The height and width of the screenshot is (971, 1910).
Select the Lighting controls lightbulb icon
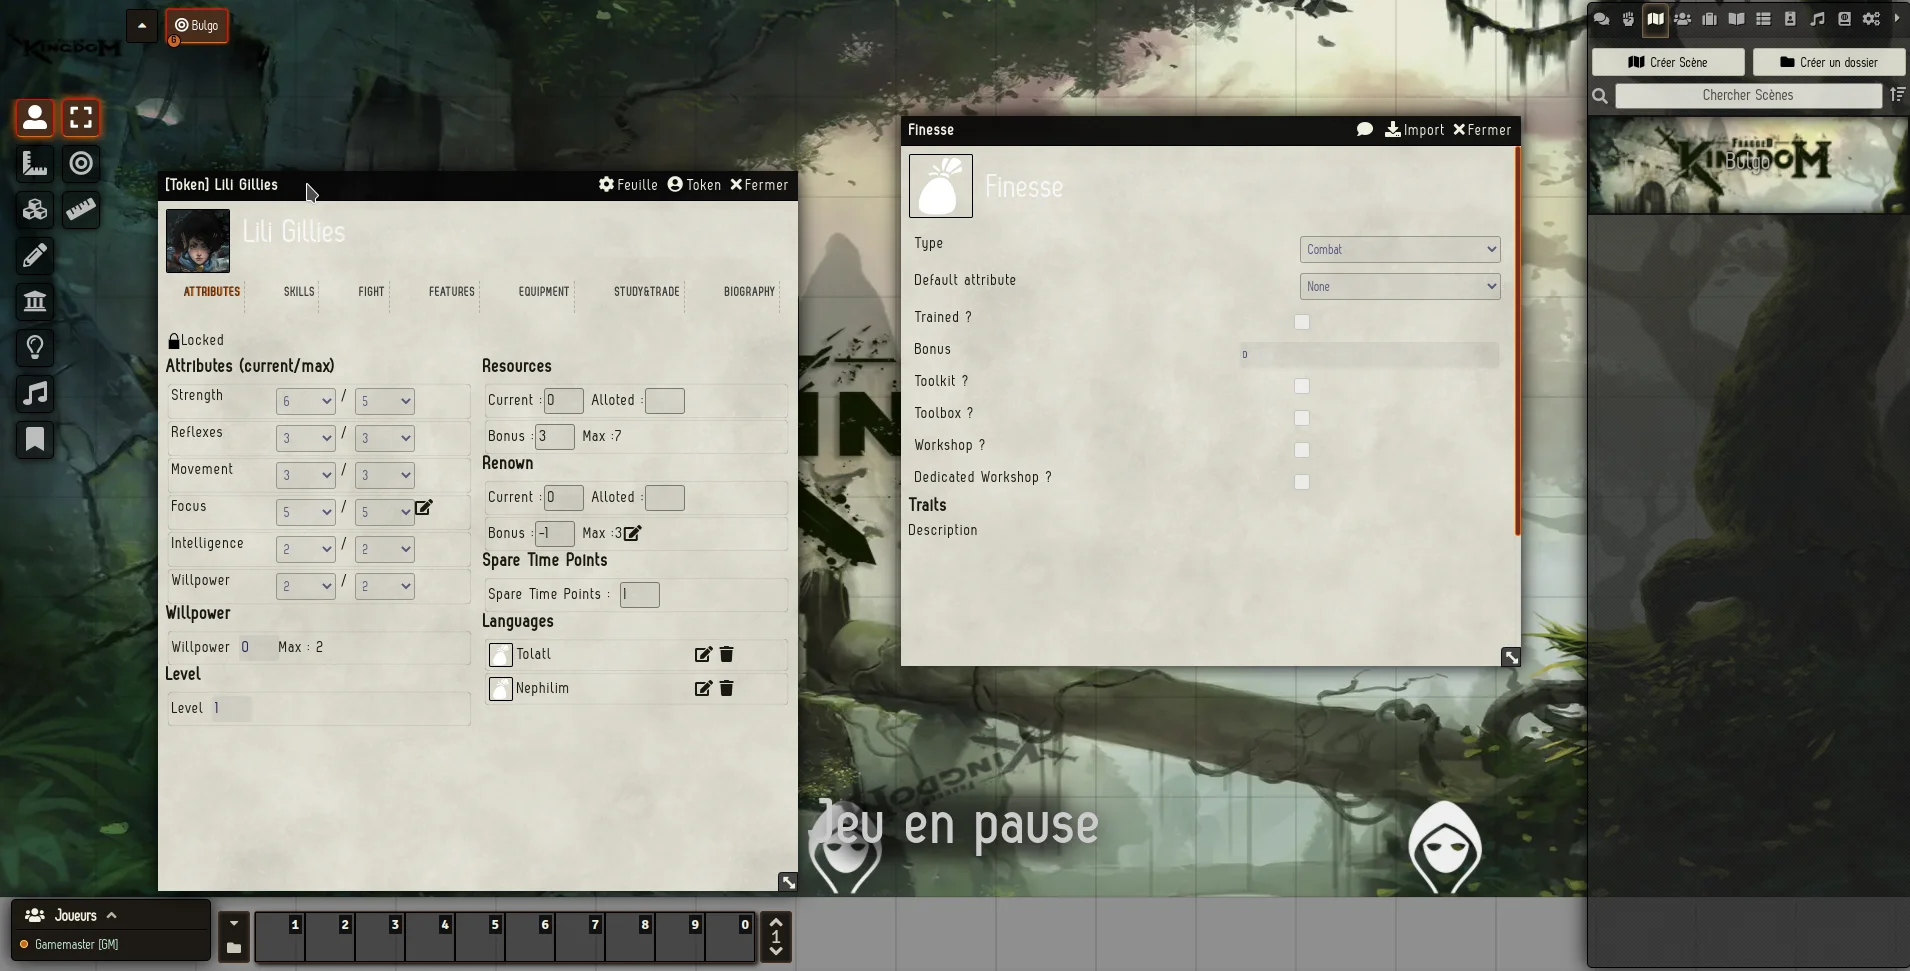35,348
